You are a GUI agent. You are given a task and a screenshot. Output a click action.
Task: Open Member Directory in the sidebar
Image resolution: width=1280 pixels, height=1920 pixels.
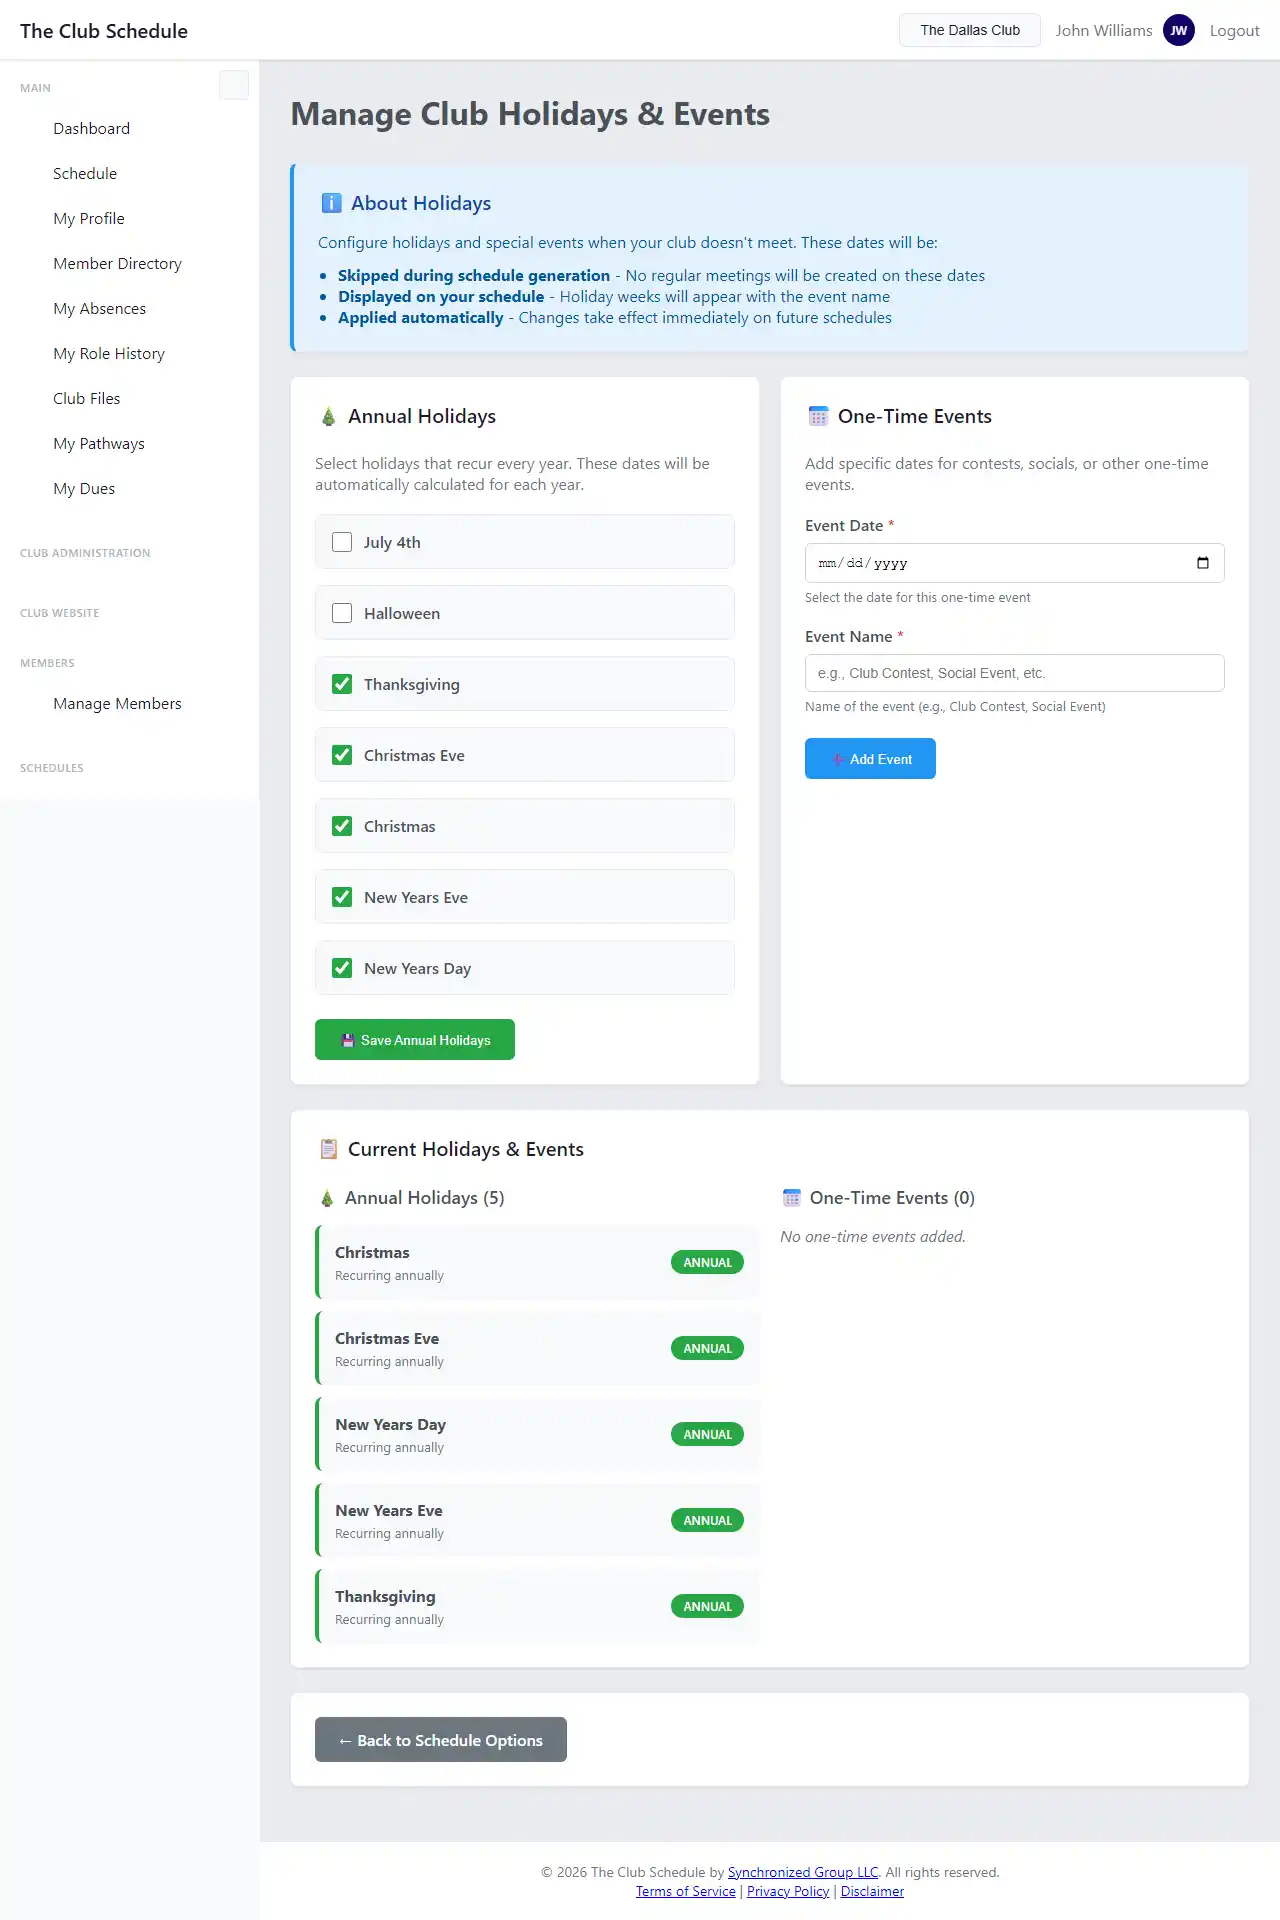pos(118,263)
